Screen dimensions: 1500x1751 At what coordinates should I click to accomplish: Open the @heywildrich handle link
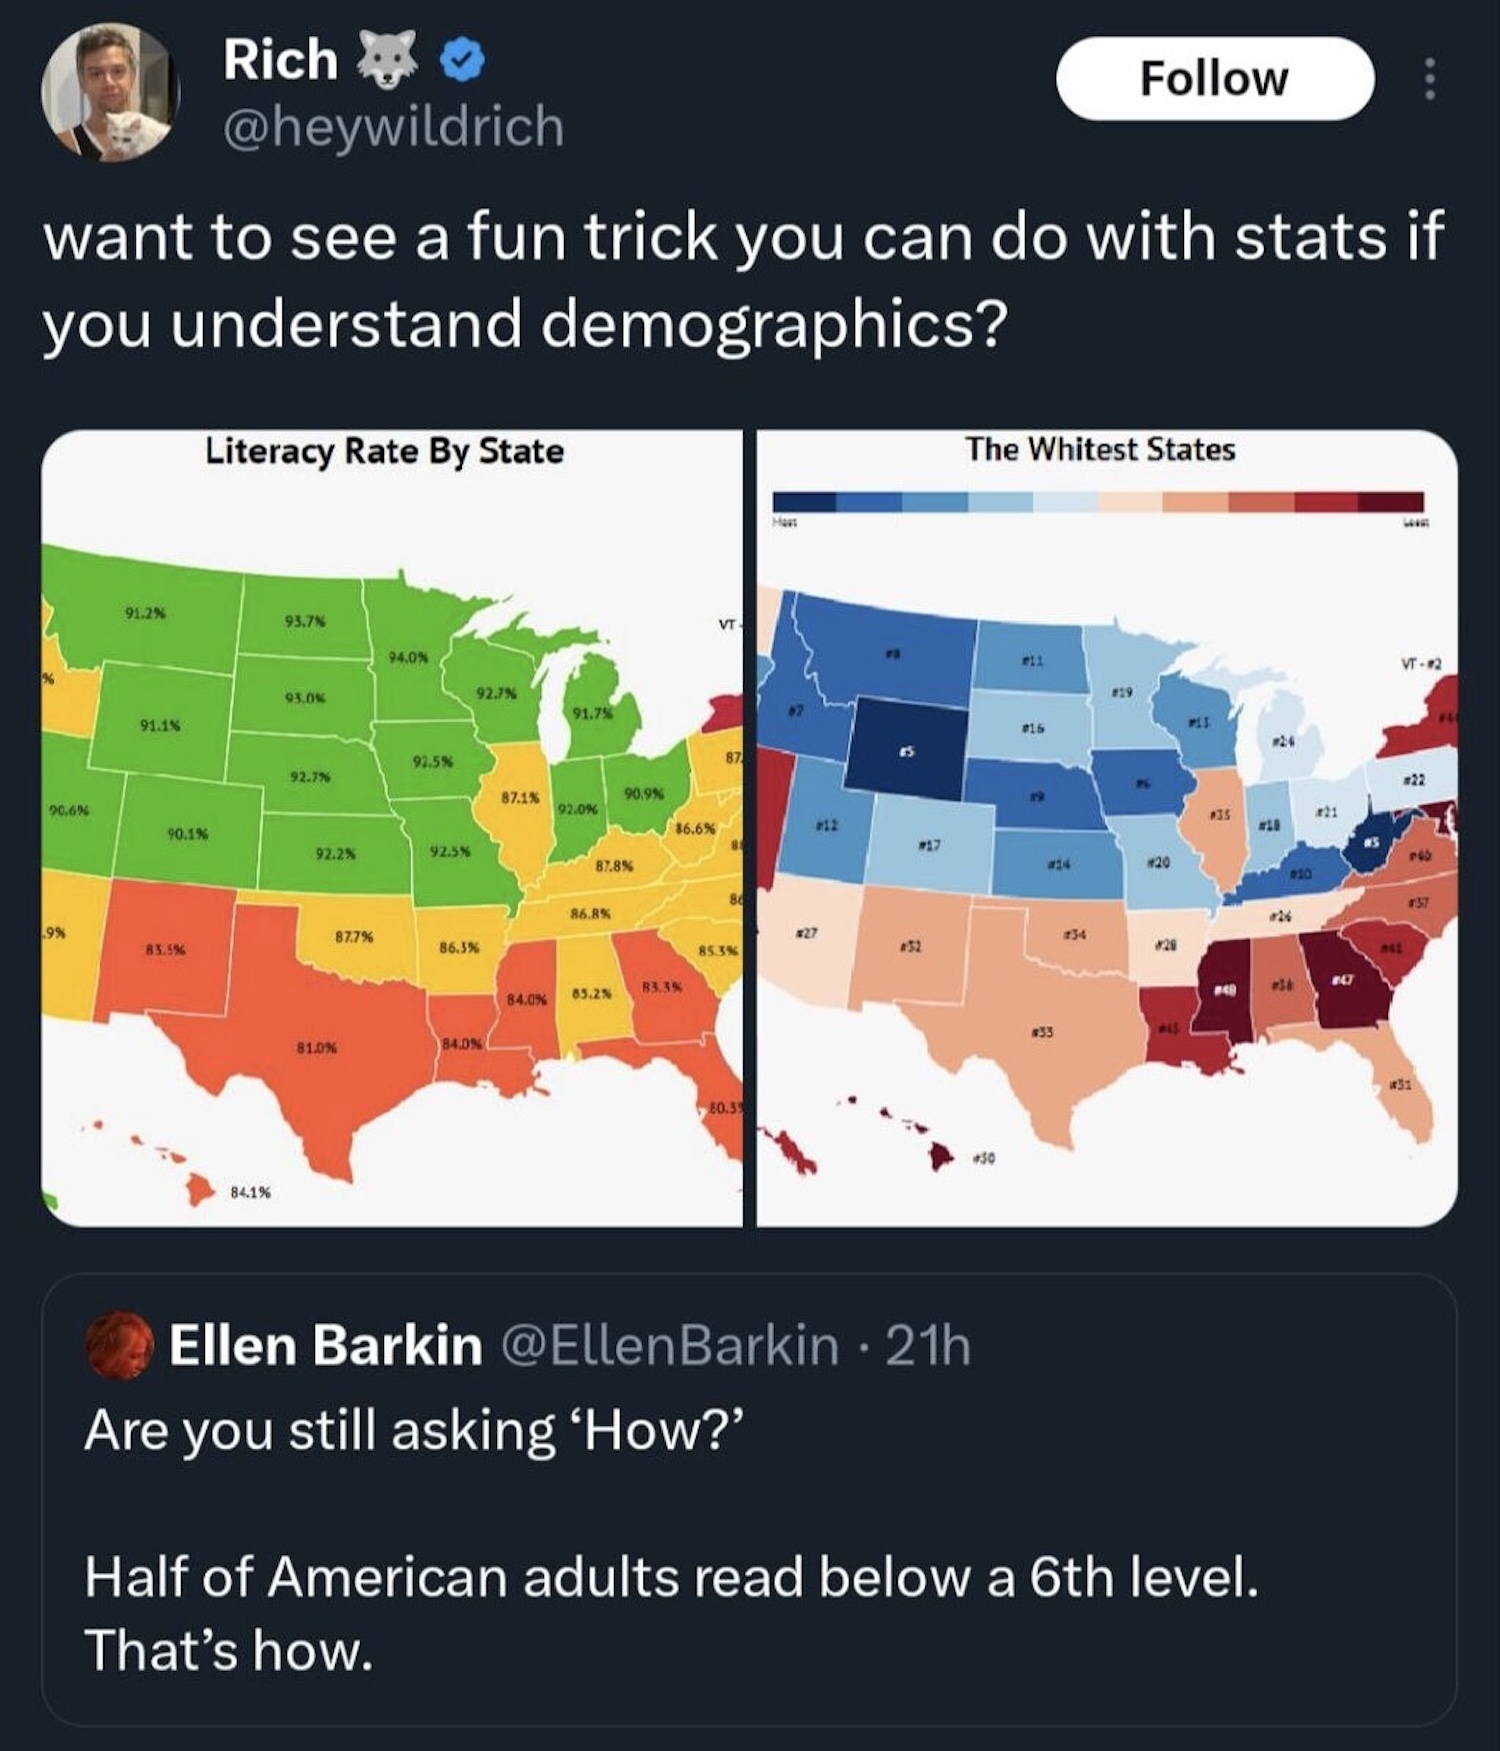pos(393,127)
